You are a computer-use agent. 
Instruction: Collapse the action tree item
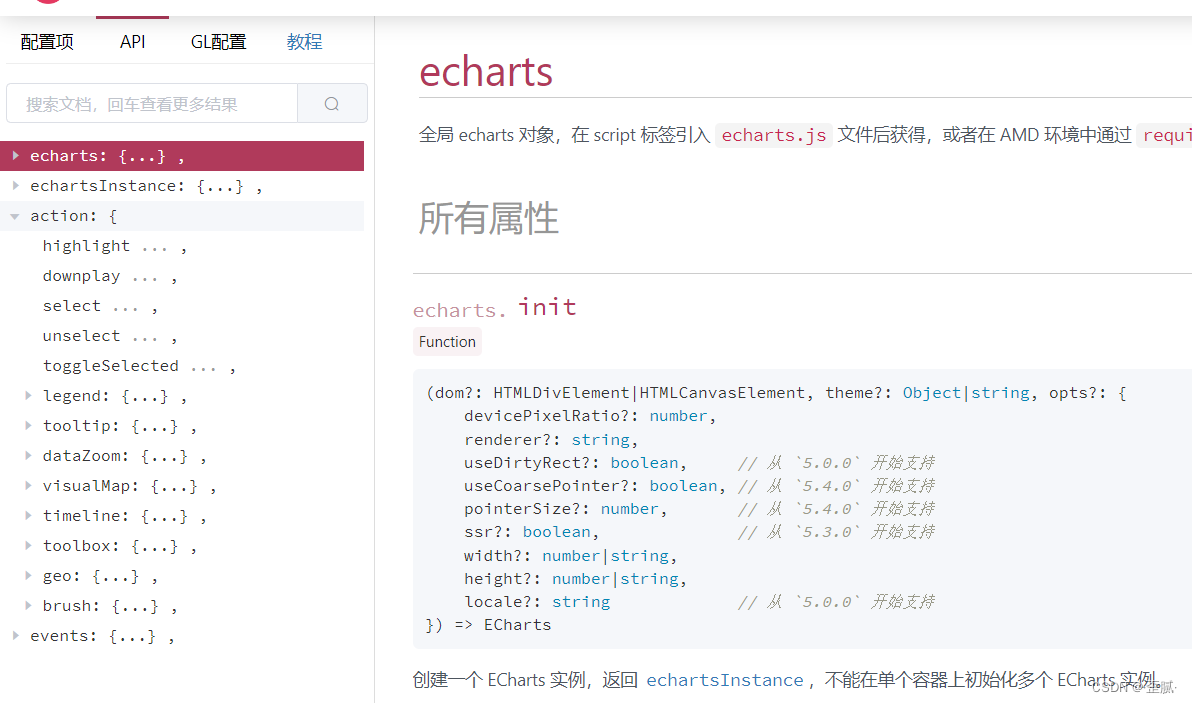coord(14,215)
